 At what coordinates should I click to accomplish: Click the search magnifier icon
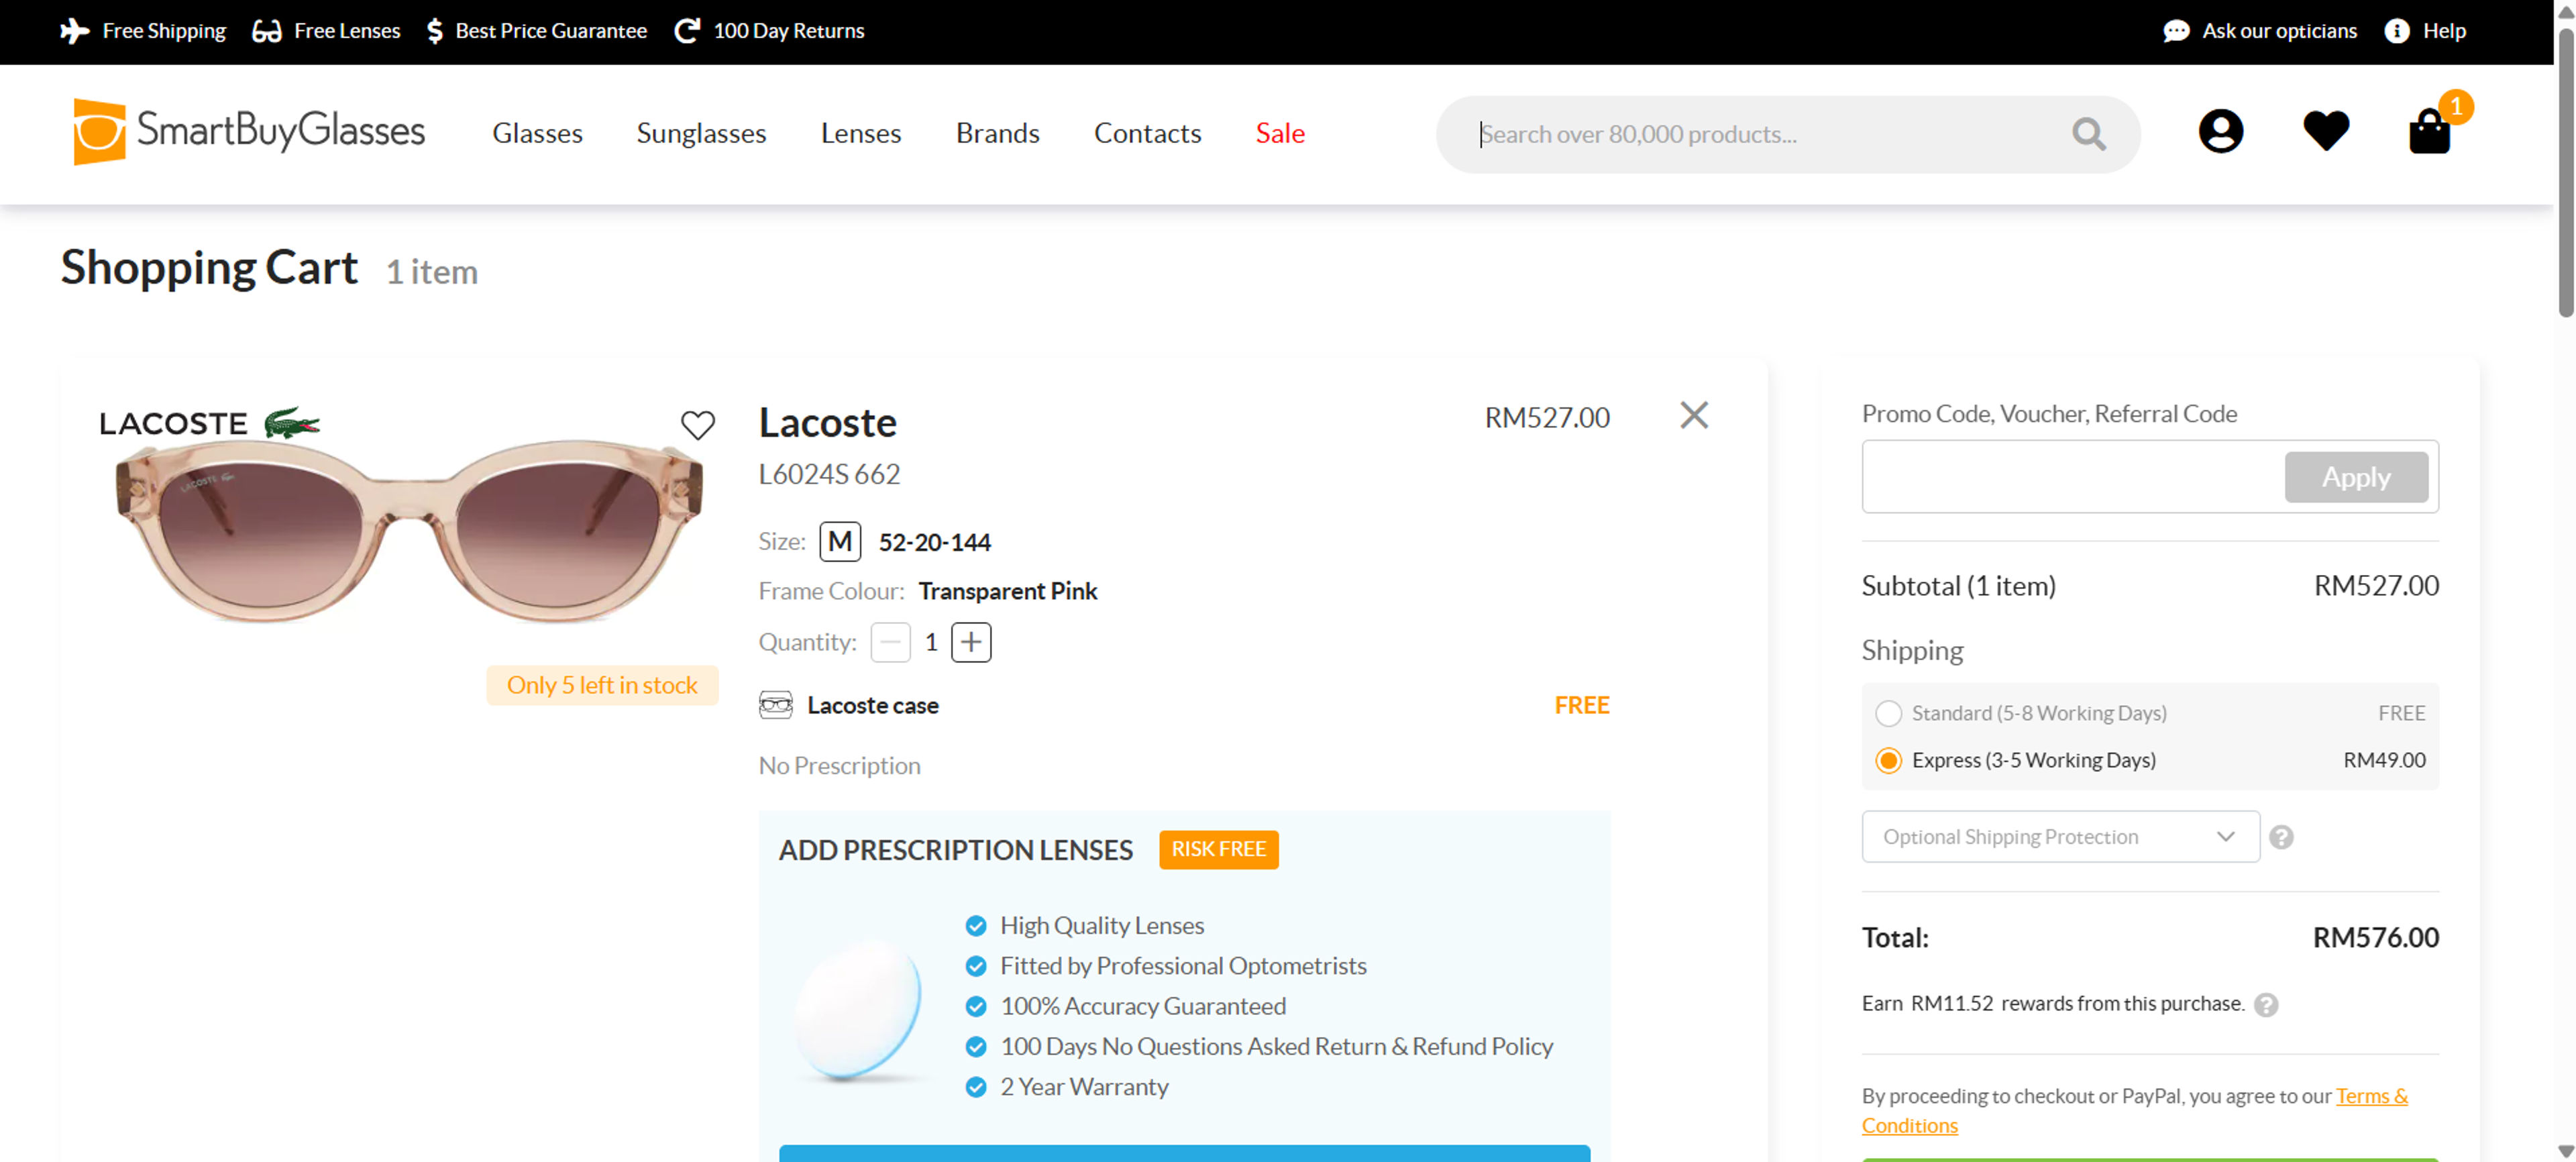(x=2088, y=134)
